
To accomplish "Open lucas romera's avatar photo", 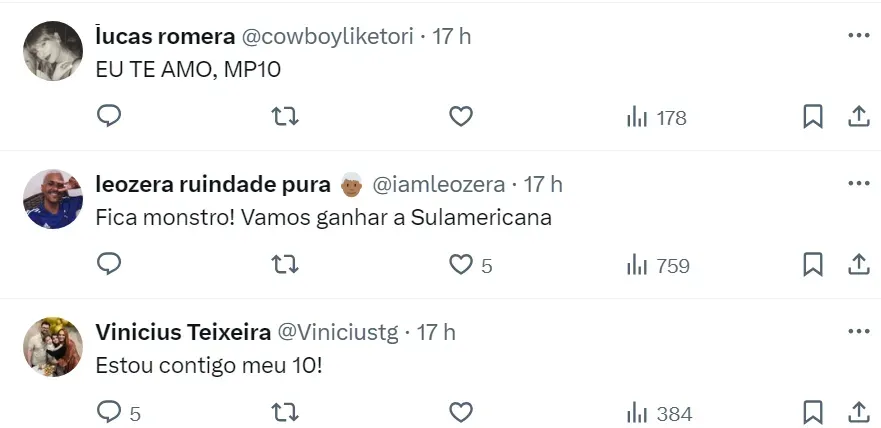I will 53,51.
